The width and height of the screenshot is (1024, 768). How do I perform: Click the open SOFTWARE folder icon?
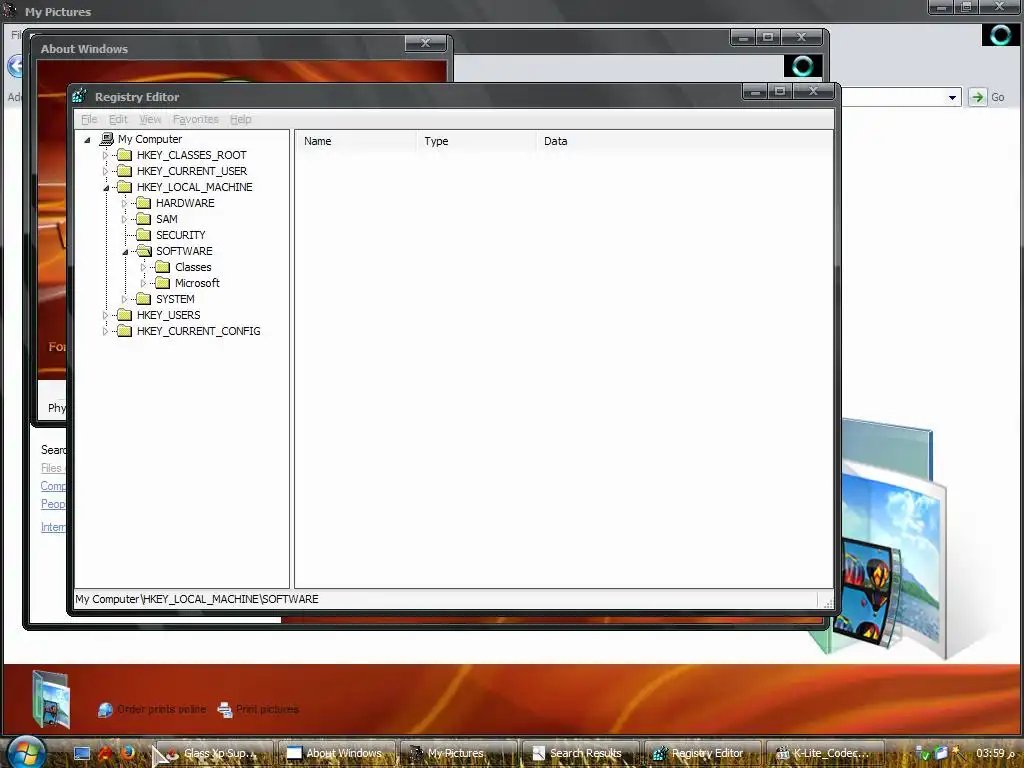click(x=144, y=251)
